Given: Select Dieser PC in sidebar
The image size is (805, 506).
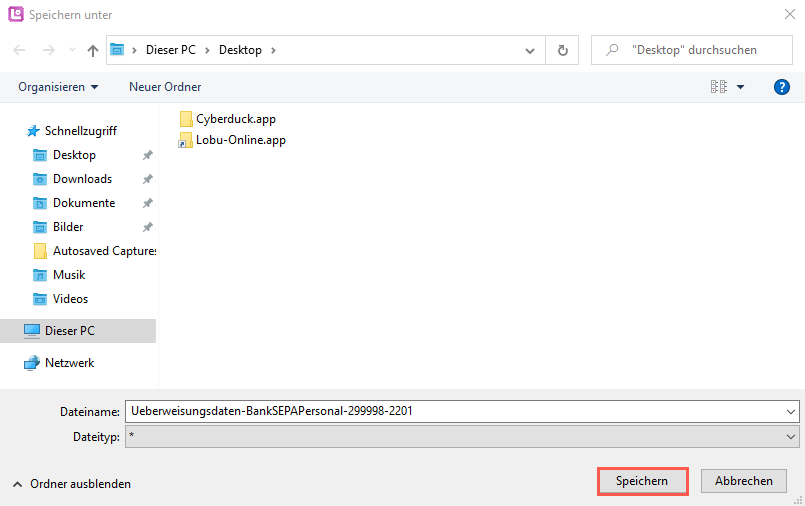Looking at the screenshot, I should point(69,331).
